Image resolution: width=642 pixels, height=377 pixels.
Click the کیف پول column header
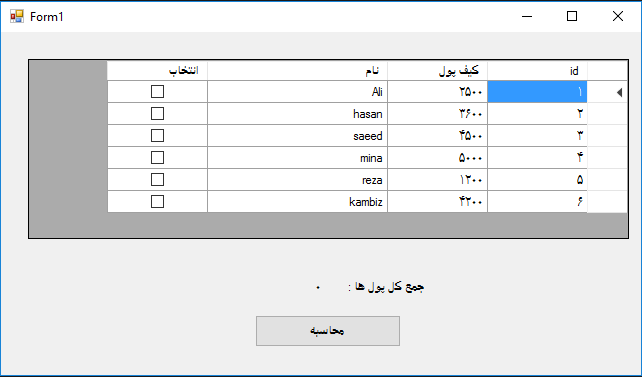point(437,71)
